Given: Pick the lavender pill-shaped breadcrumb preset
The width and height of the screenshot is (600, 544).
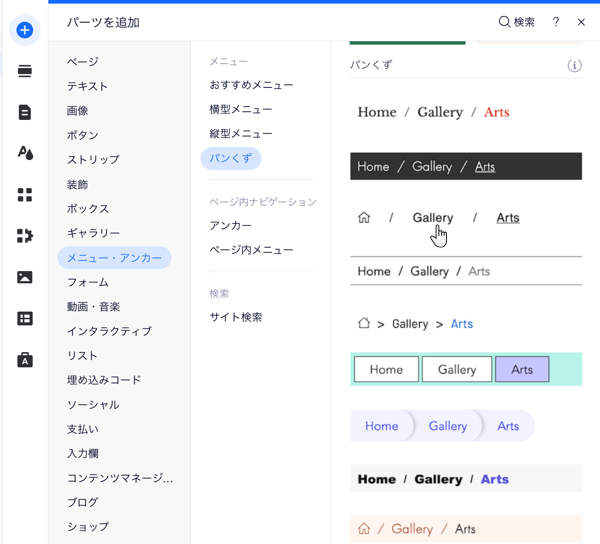Looking at the screenshot, I should pyautogui.click(x=442, y=426).
